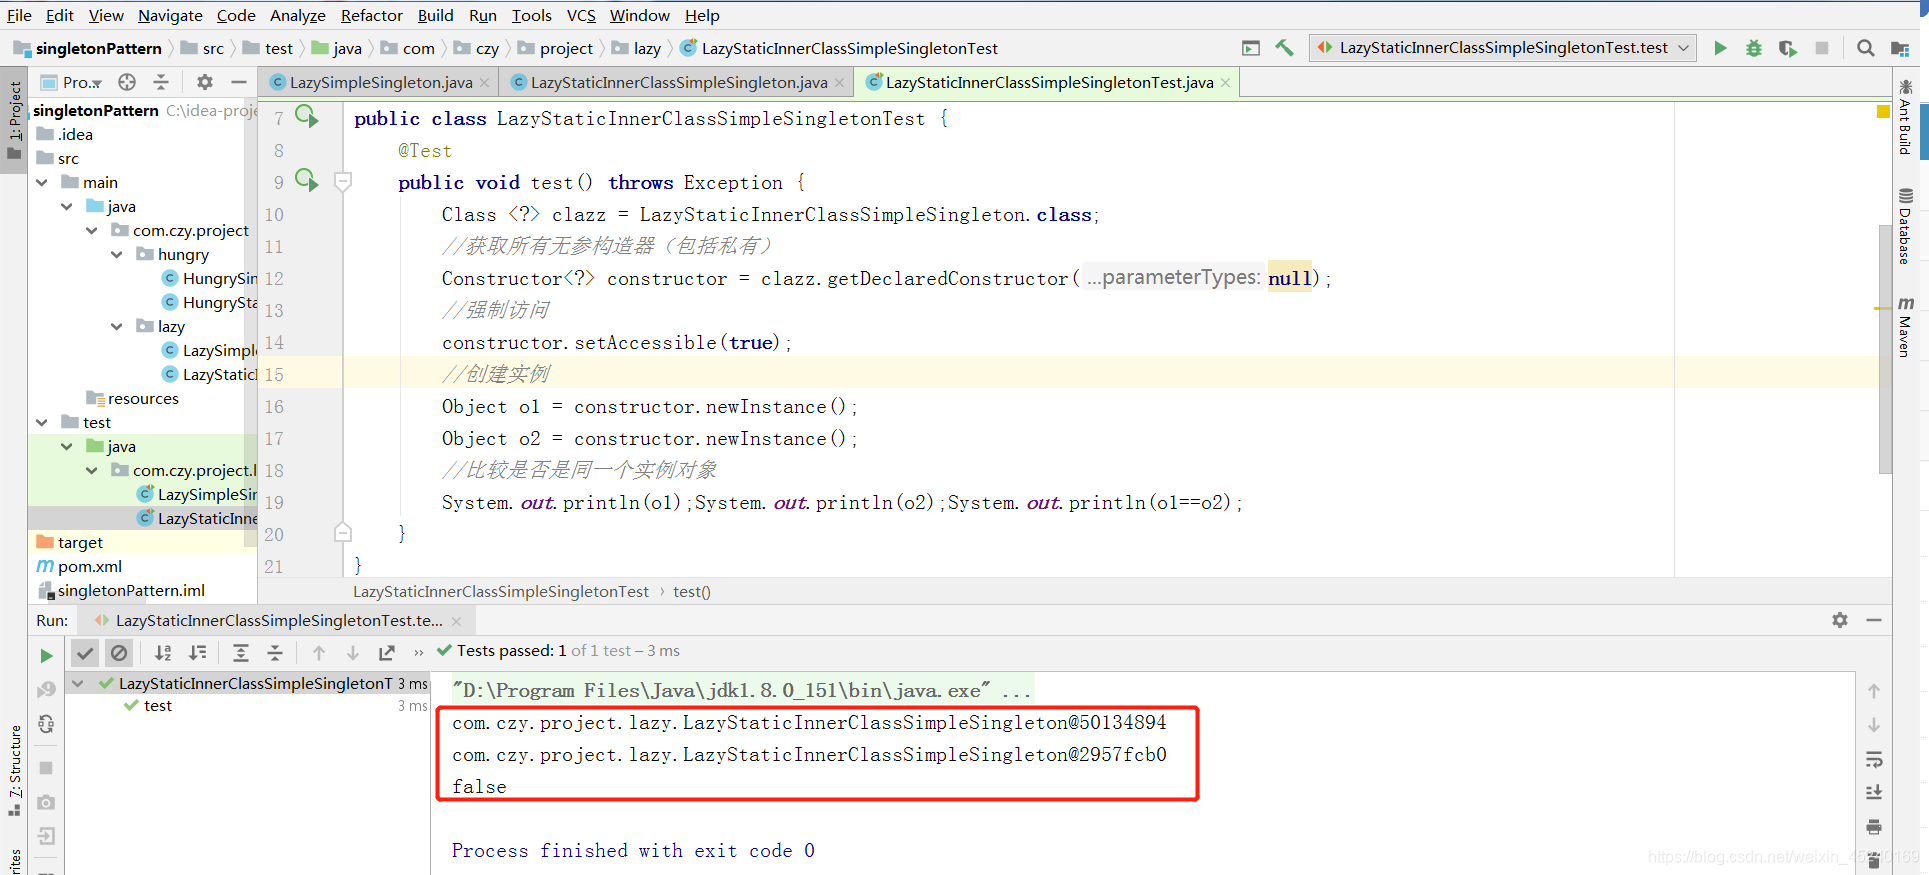Run the selected test configuration
The width and height of the screenshot is (1929, 875).
point(1720,48)
